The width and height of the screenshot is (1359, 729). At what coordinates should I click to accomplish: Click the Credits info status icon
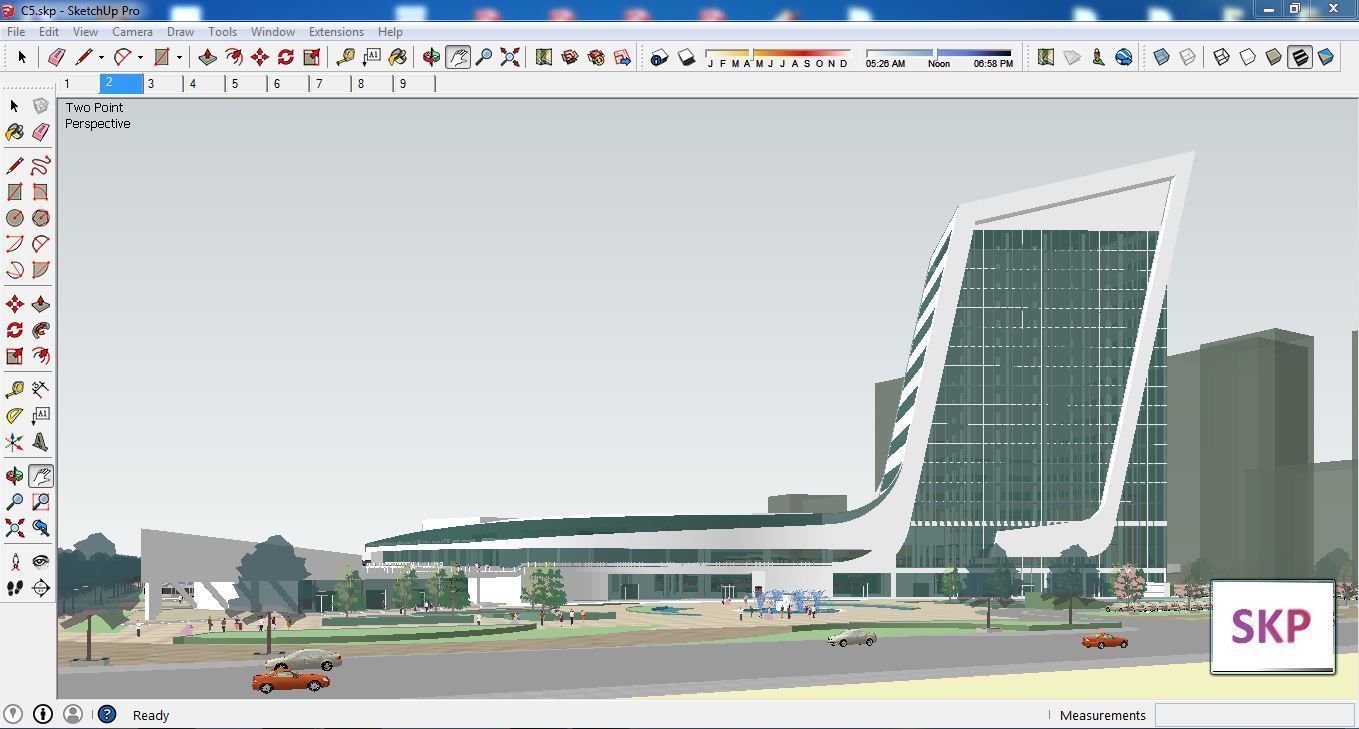click(43, 714)
